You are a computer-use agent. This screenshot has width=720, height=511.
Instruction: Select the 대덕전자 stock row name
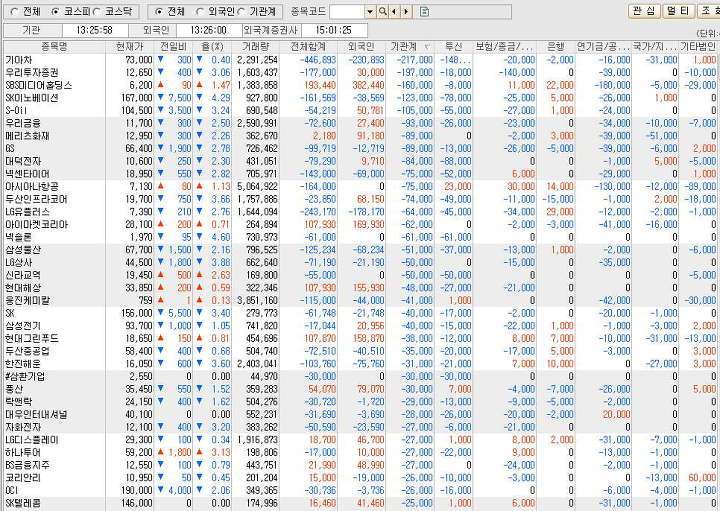[23, 161]
